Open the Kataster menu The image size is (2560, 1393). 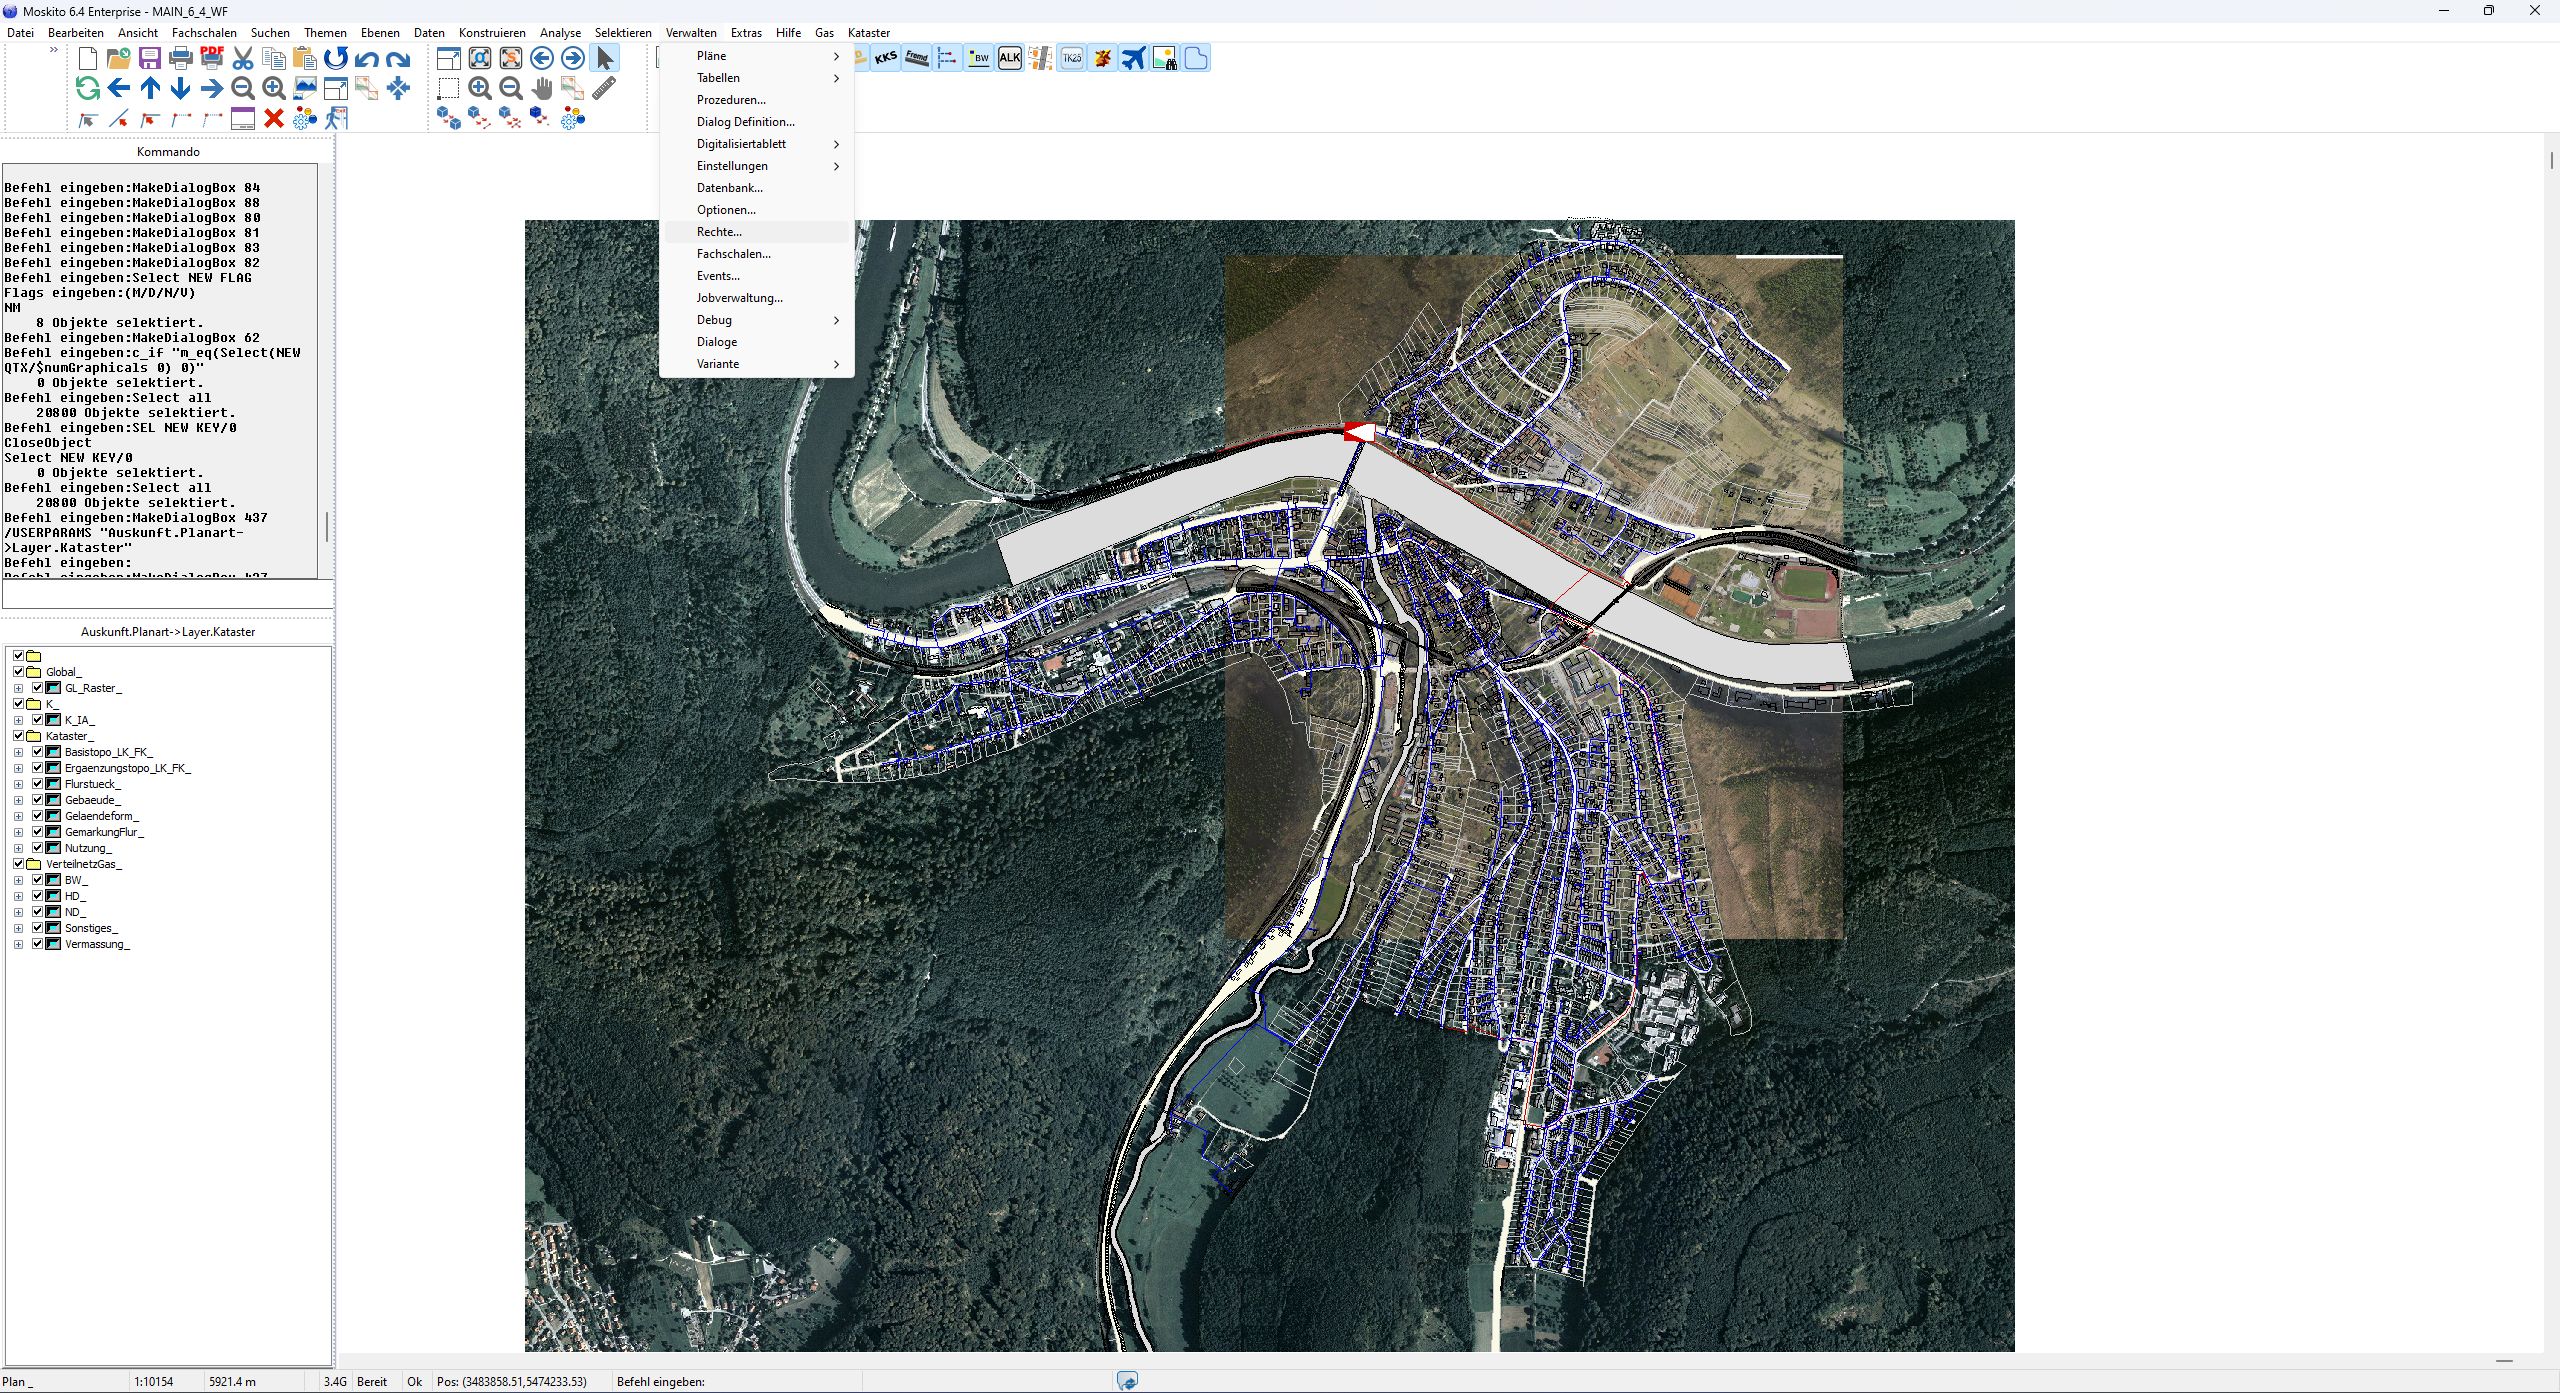tap(868, 33)
